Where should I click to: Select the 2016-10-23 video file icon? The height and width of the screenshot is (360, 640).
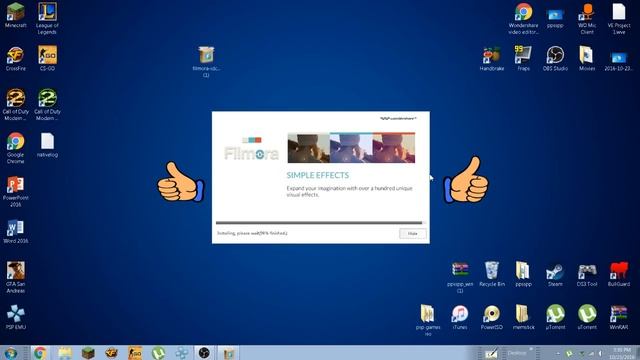[x=619, y=62]
